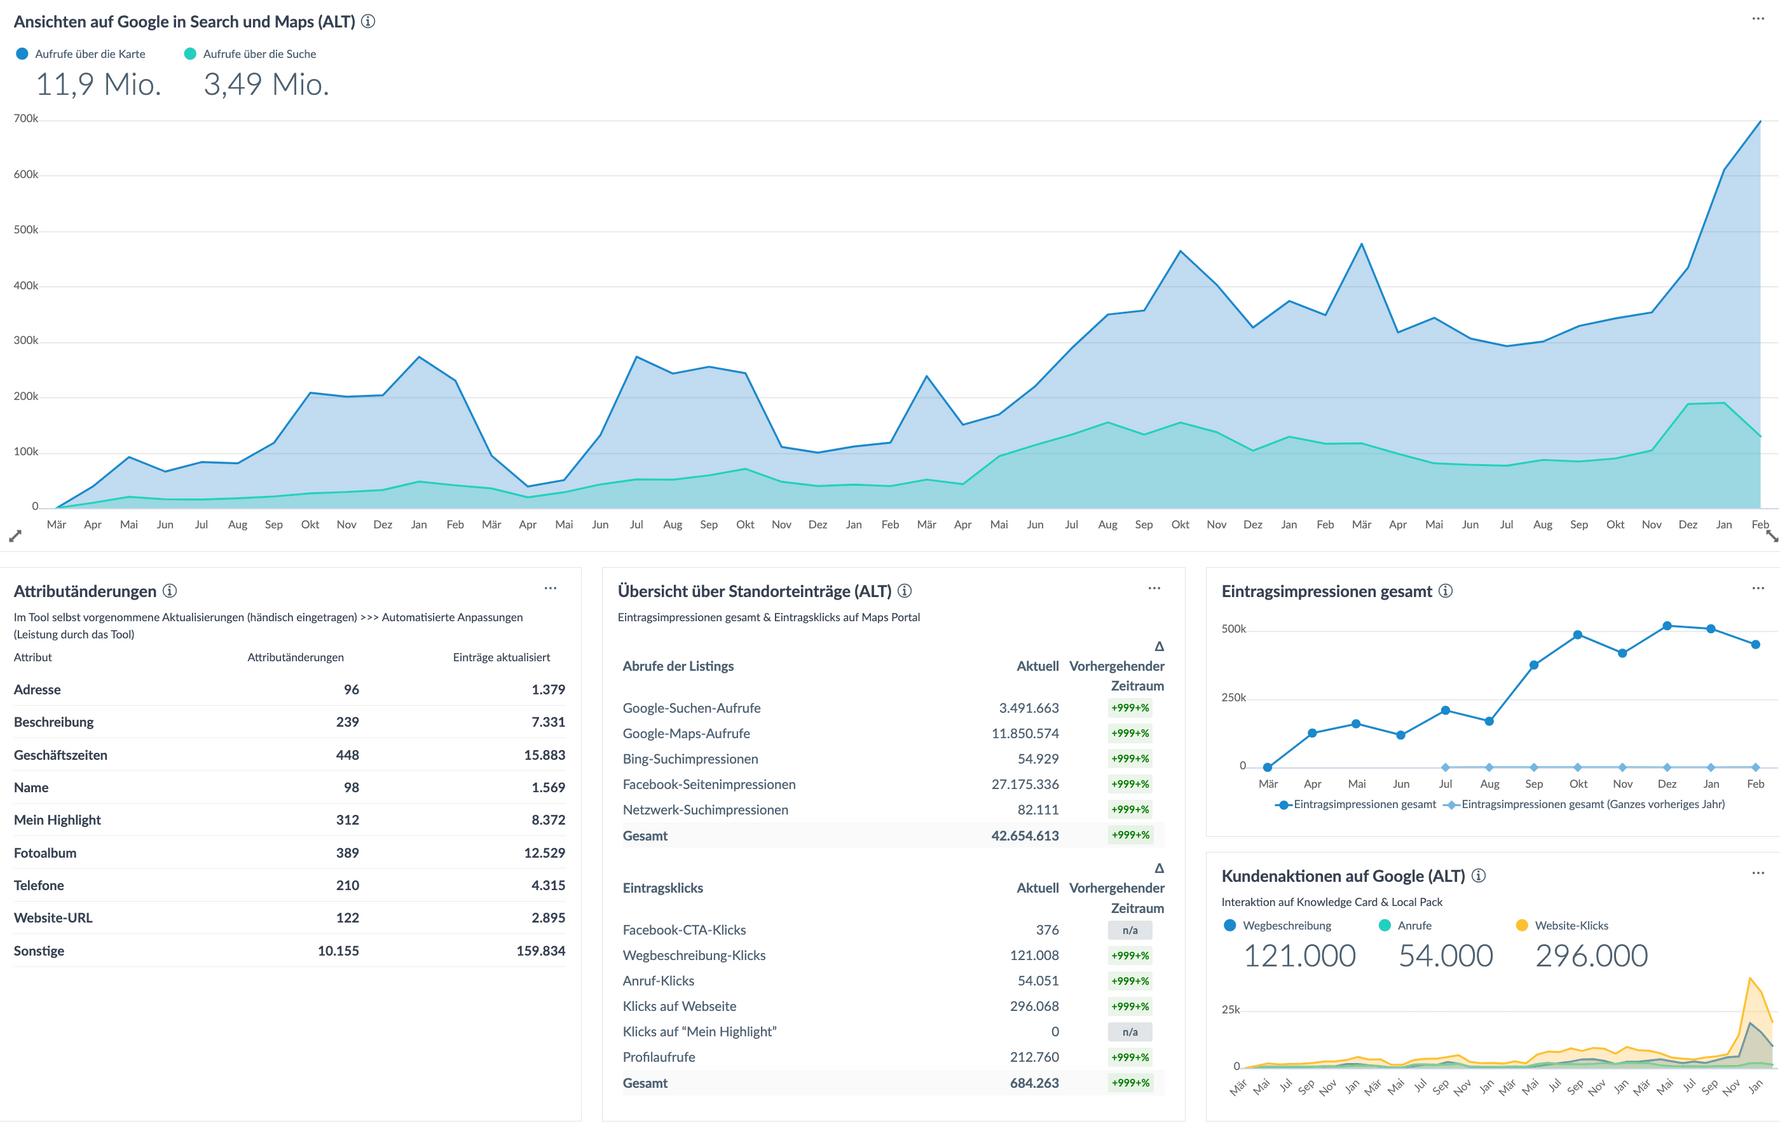Click the Google-Suchen-Aufrufe row

[893, 708]
